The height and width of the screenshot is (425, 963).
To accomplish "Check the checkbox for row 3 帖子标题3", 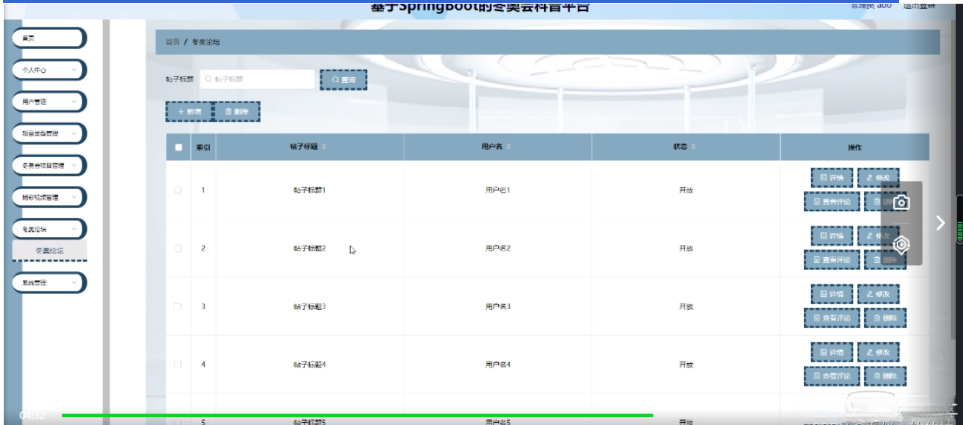I will click(178, 306).
